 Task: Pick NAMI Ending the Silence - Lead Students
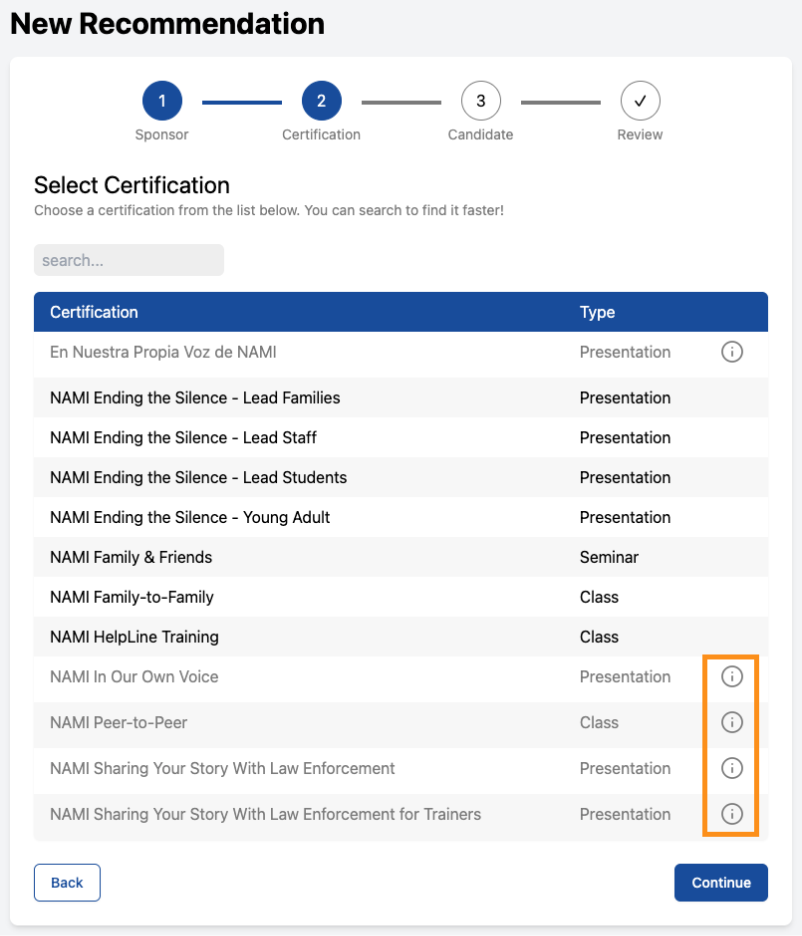401,478
